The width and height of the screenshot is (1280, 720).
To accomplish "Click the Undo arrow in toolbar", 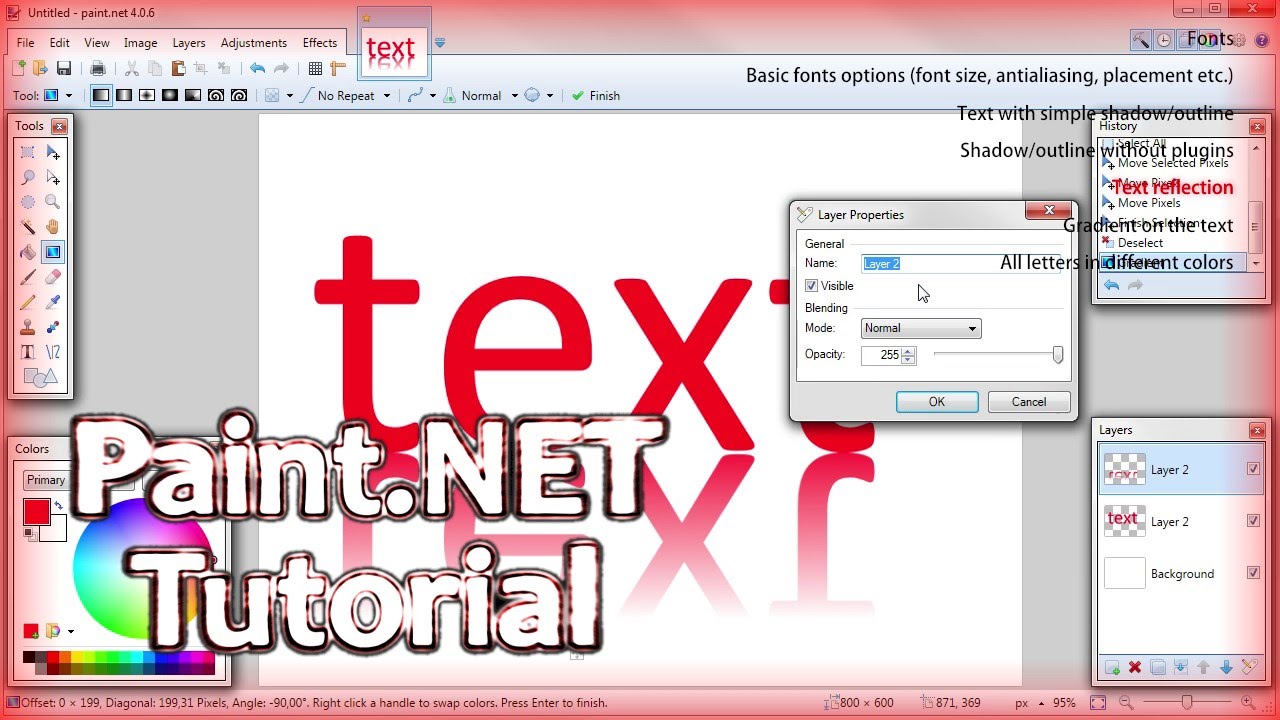I will (x=257, y=68).
